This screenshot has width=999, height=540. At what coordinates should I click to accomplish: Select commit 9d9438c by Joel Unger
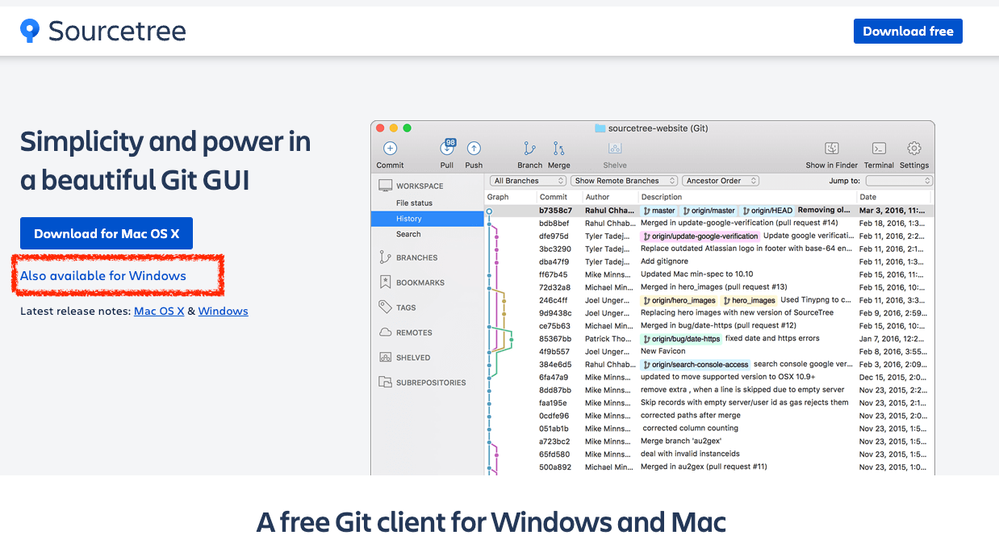(x=709, y=313)
